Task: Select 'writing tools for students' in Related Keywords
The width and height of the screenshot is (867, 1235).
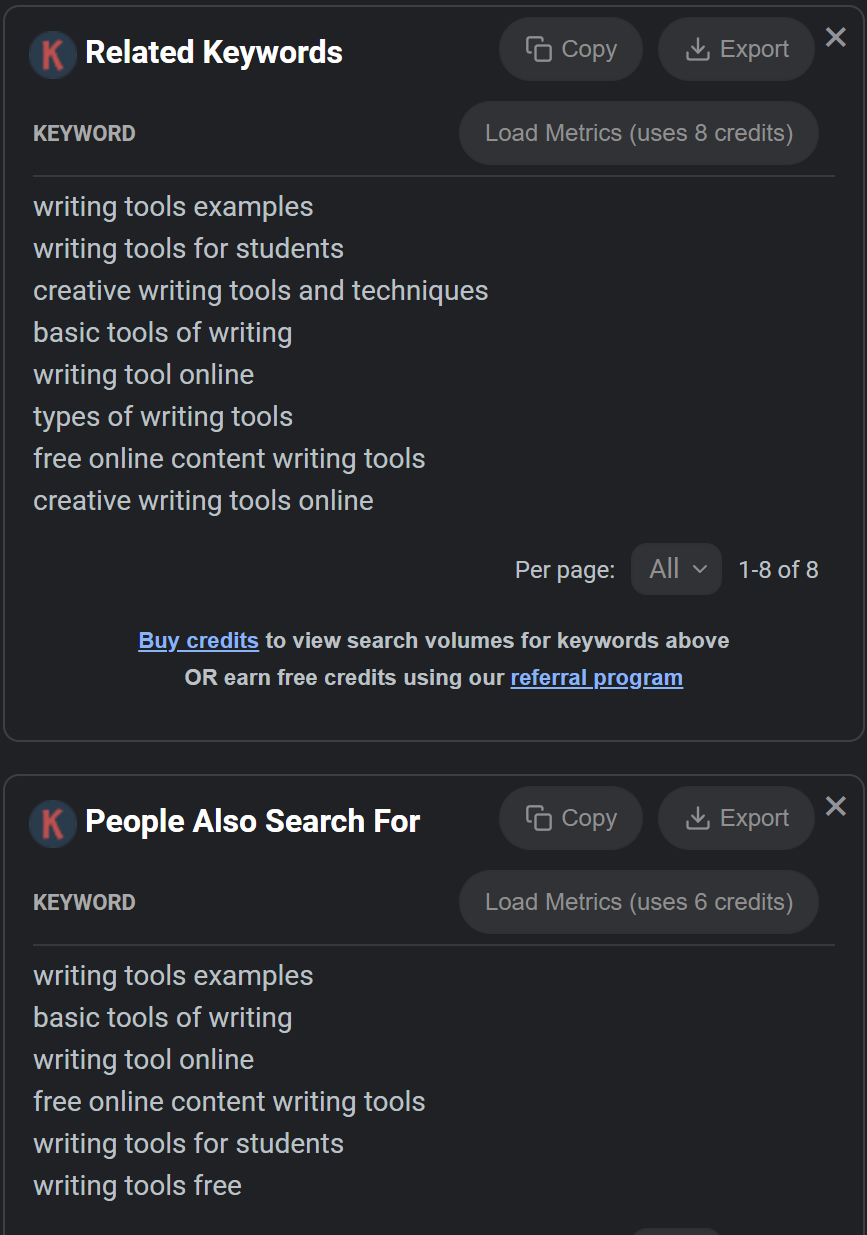Action: click(x=188, y=249)
